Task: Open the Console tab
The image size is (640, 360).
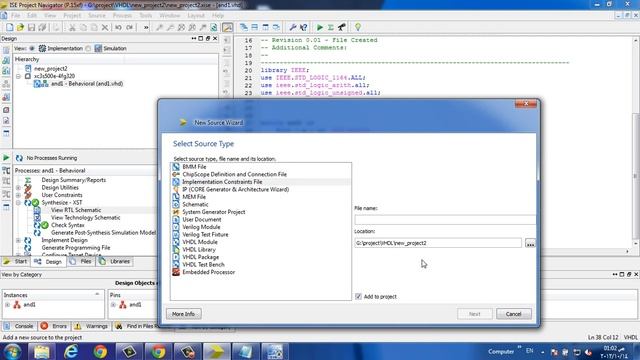Action: tap(19, 326)
